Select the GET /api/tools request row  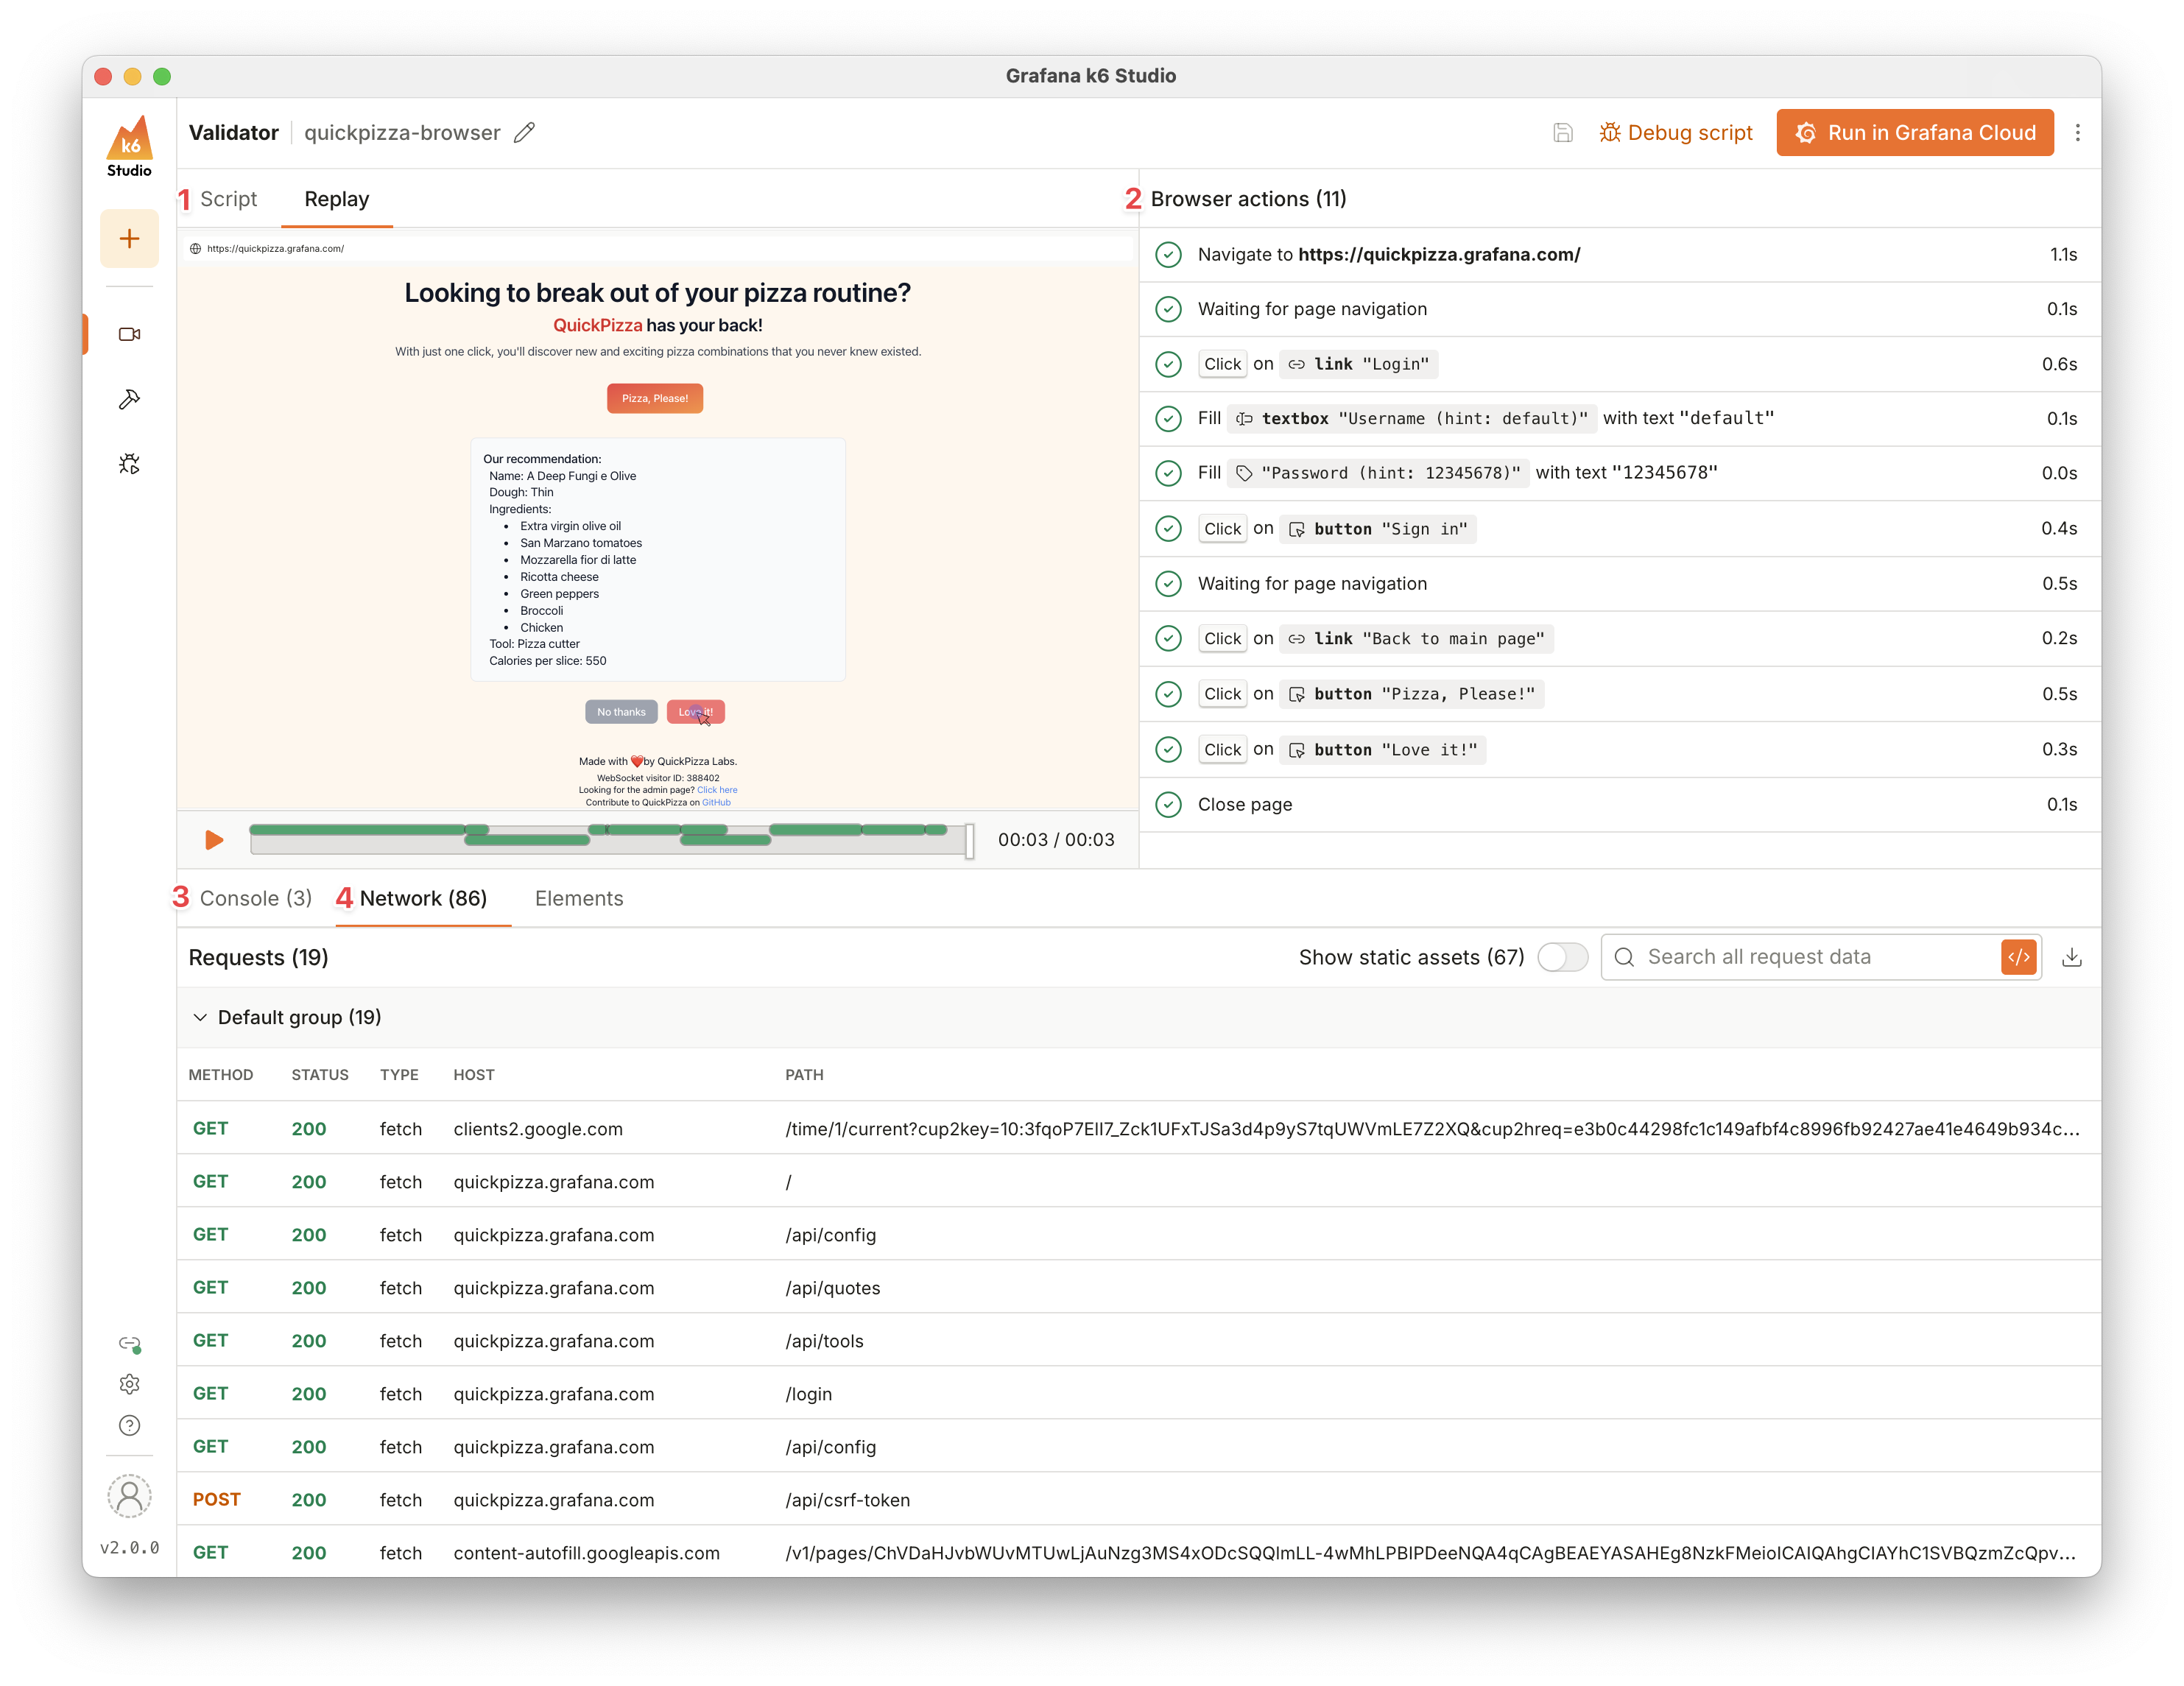(x=1138, y=1340)
